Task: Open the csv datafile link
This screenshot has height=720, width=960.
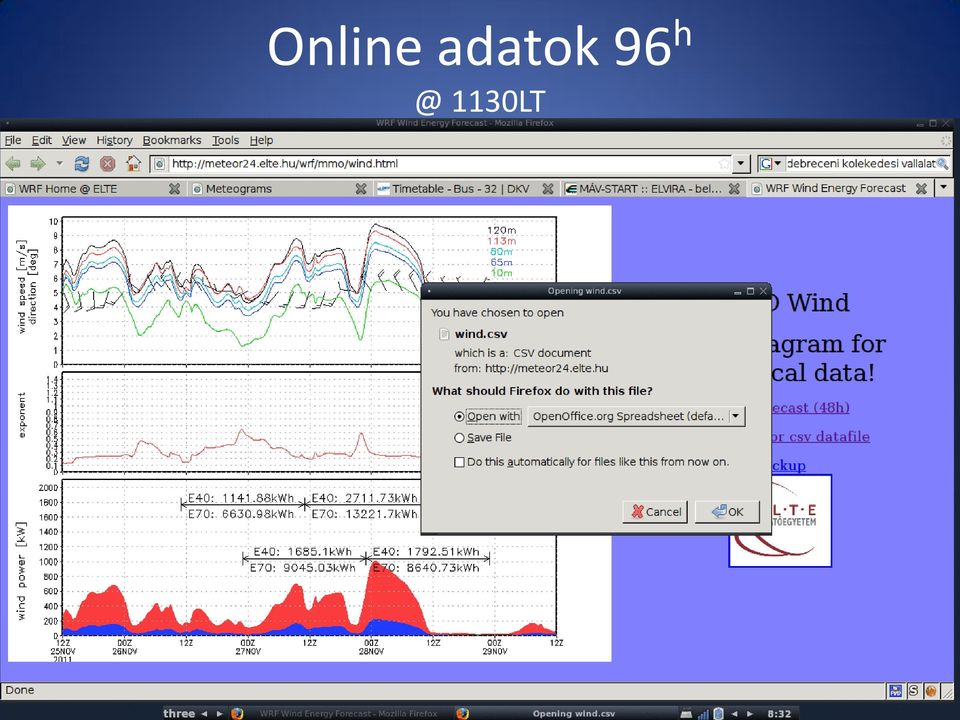Action: (x=820, y=437)
